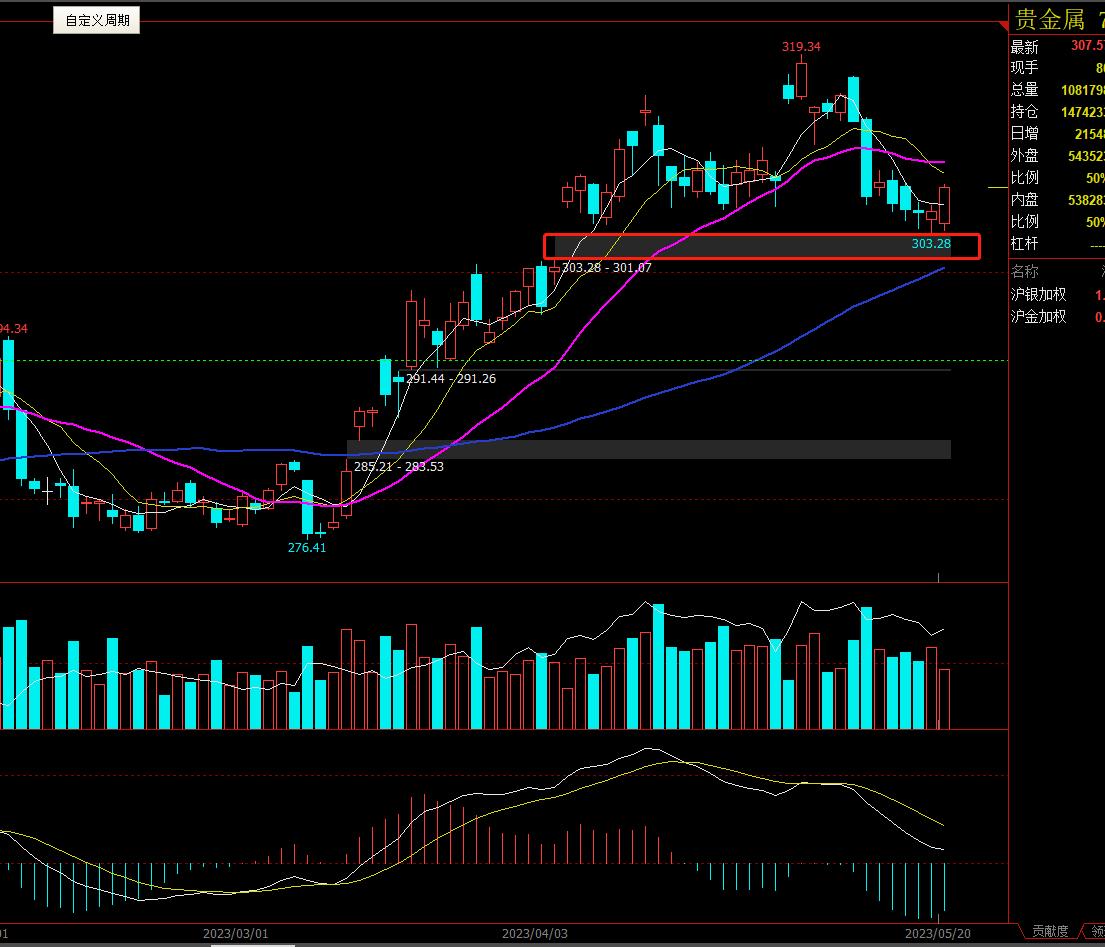Image resolution: width=1105 pixels, height=947 pixels.
Task: Select the 最新 price row label
Action: click(x=1025, y=47)
